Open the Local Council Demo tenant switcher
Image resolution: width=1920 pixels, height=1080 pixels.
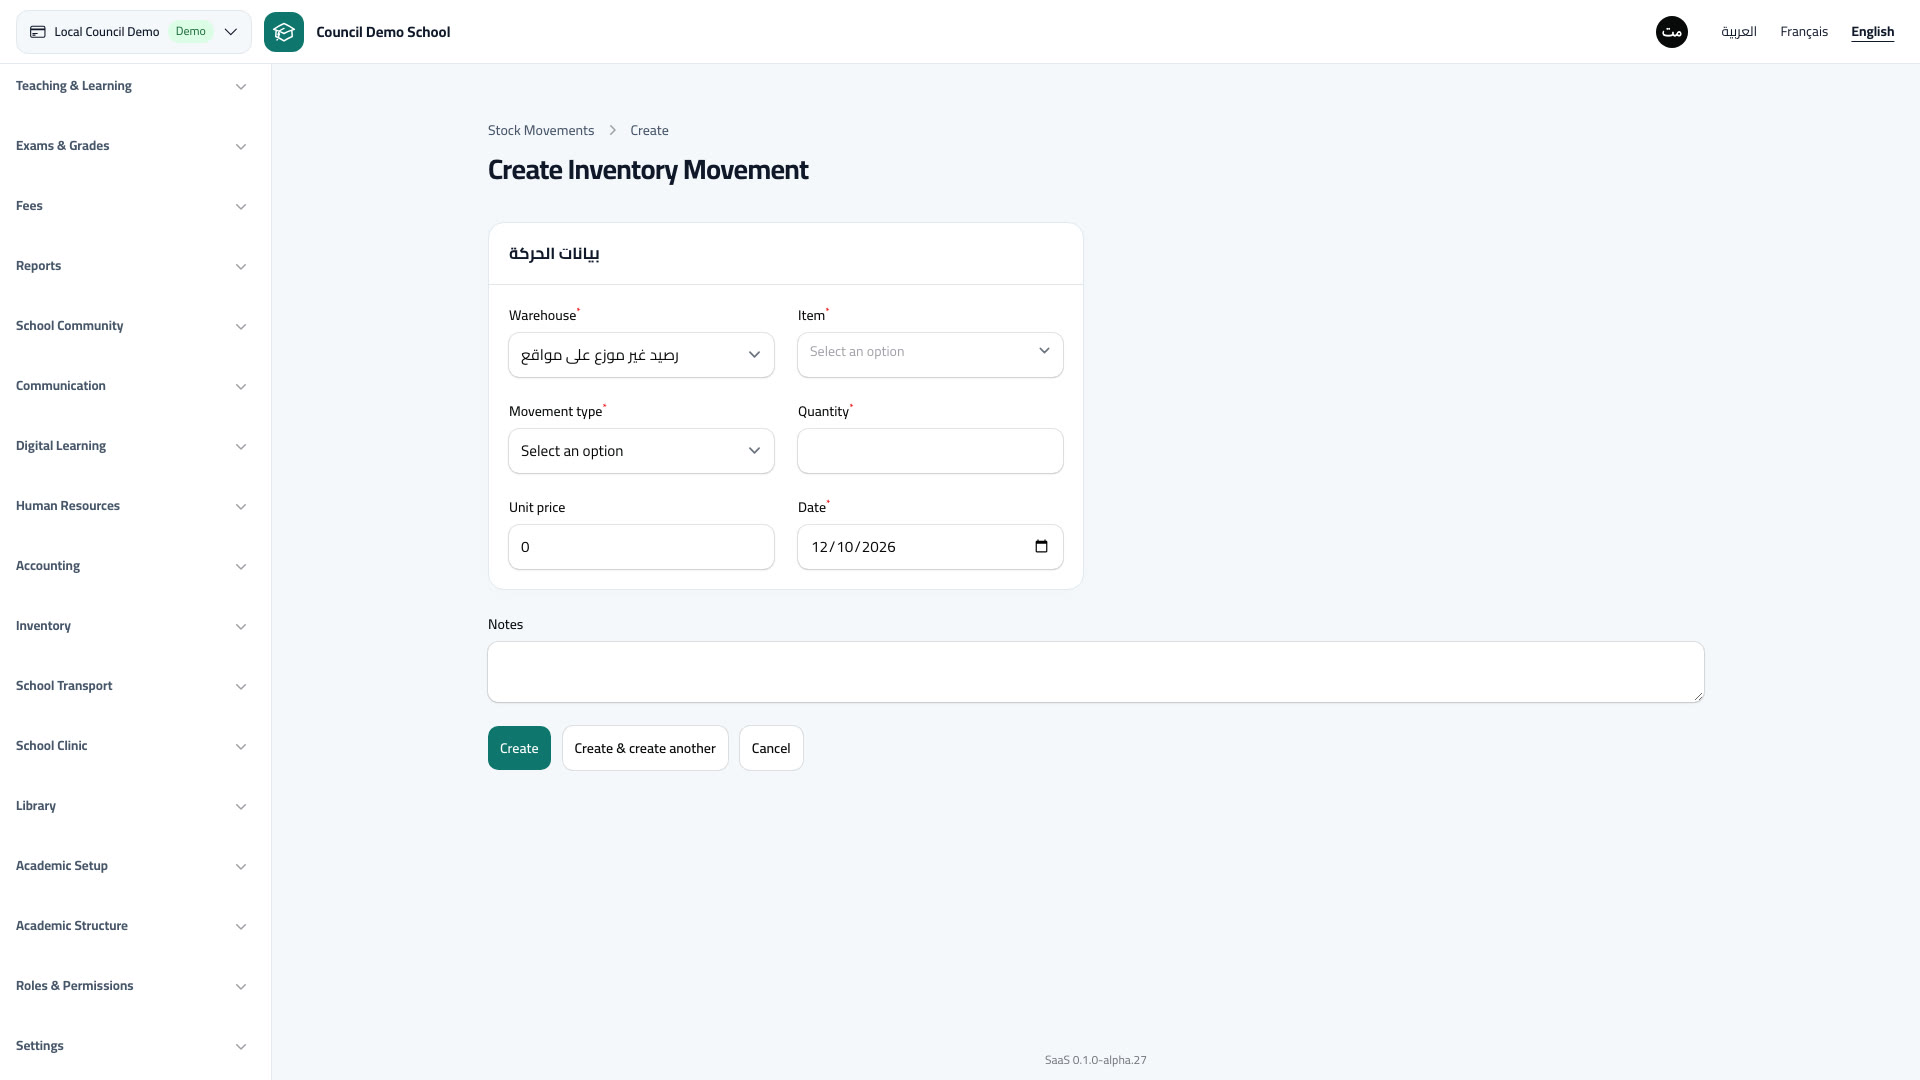coord(134,32)
